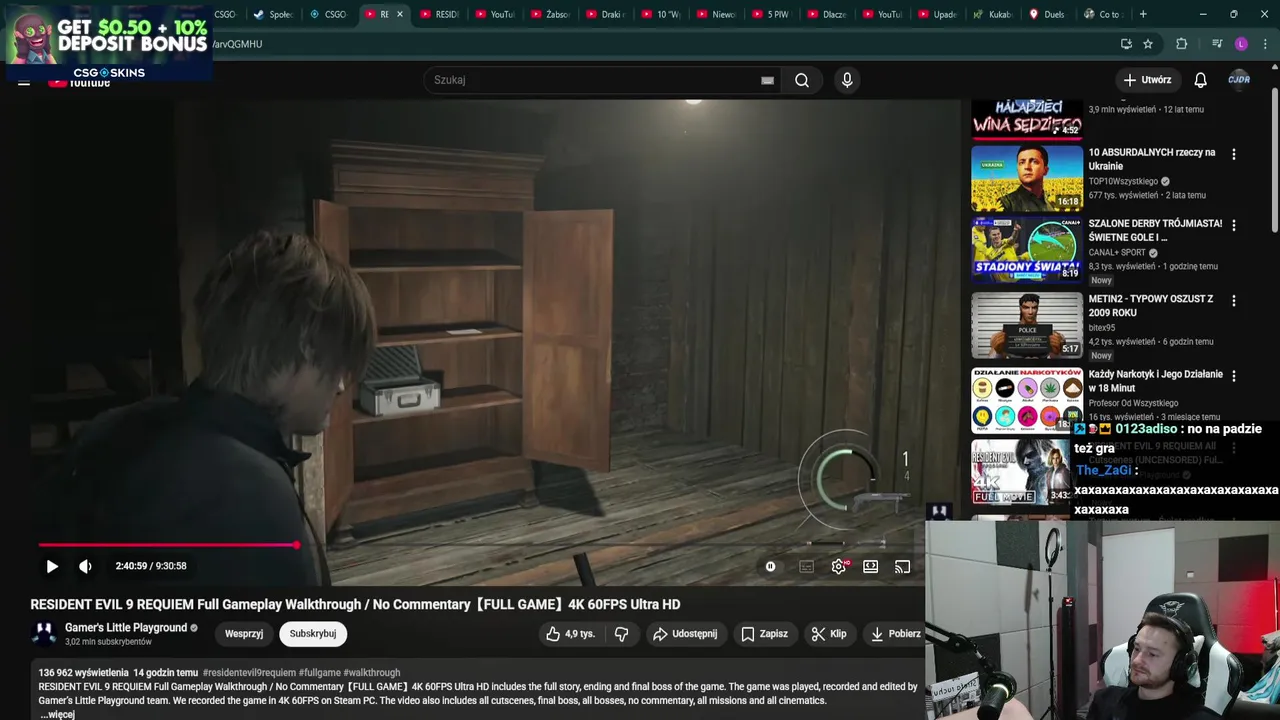Open the on-screen keyboard in the search box
The height and width of the screenshot is (720, 1280).
tap(767, 80)
